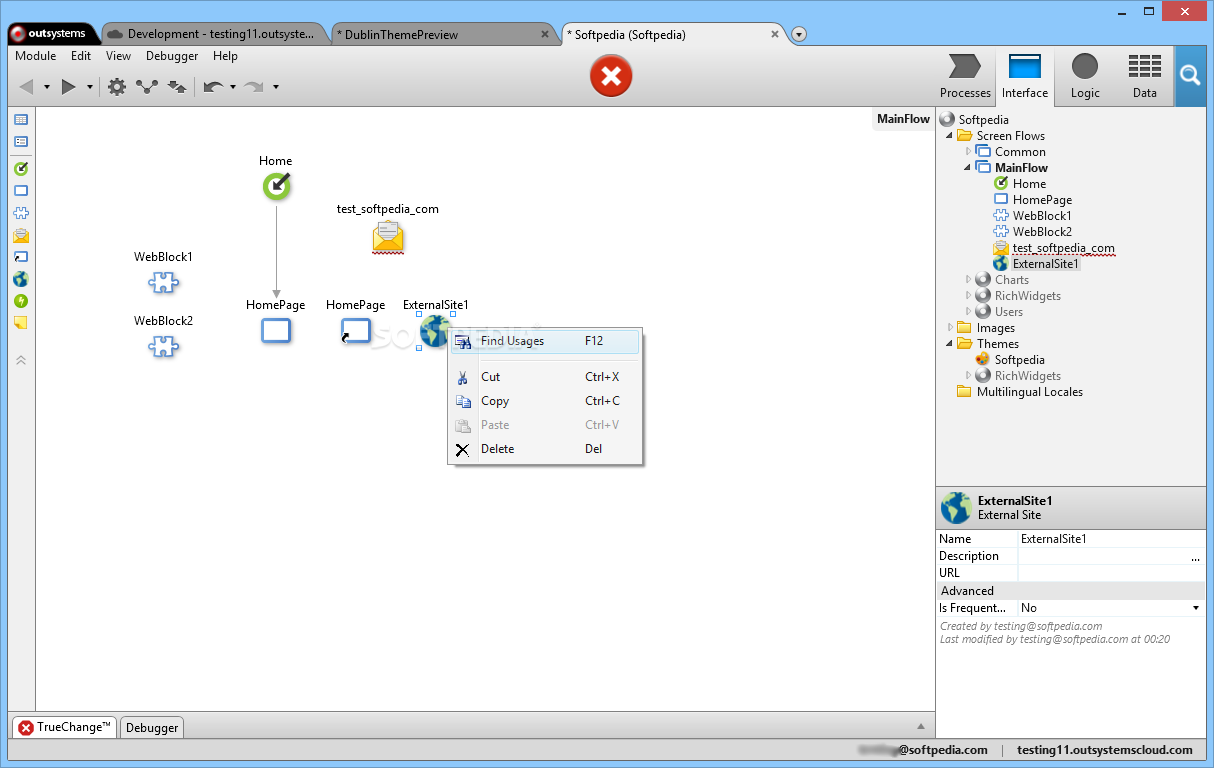Switch to the Logic layer tab
This screenshot has height=768, width=1214.
(1085, 76)
